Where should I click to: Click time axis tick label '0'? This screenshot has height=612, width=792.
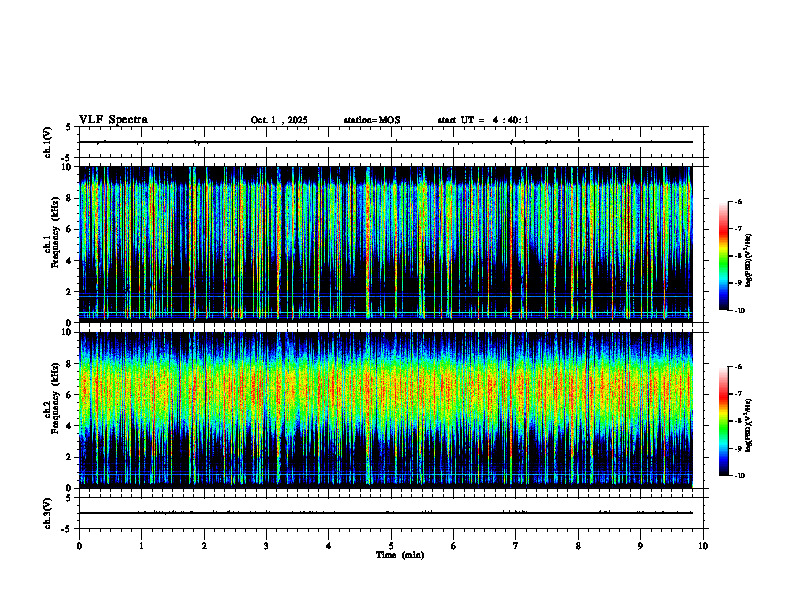click(79, 546)
